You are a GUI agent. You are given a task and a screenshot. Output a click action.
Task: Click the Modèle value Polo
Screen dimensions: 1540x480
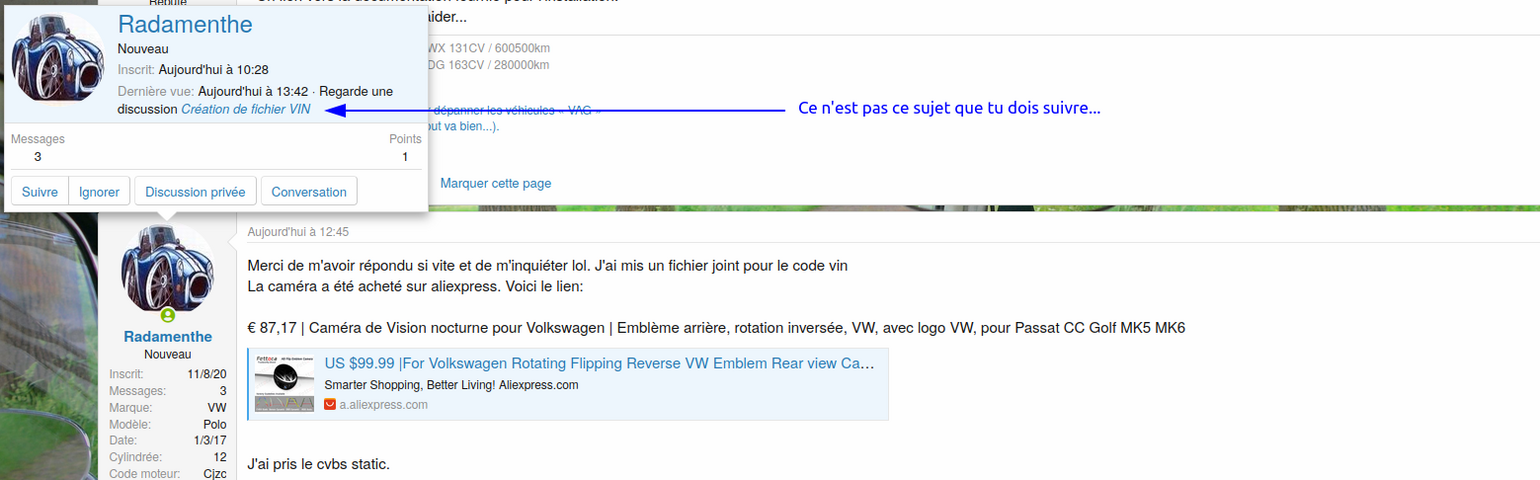pos(215,425)
